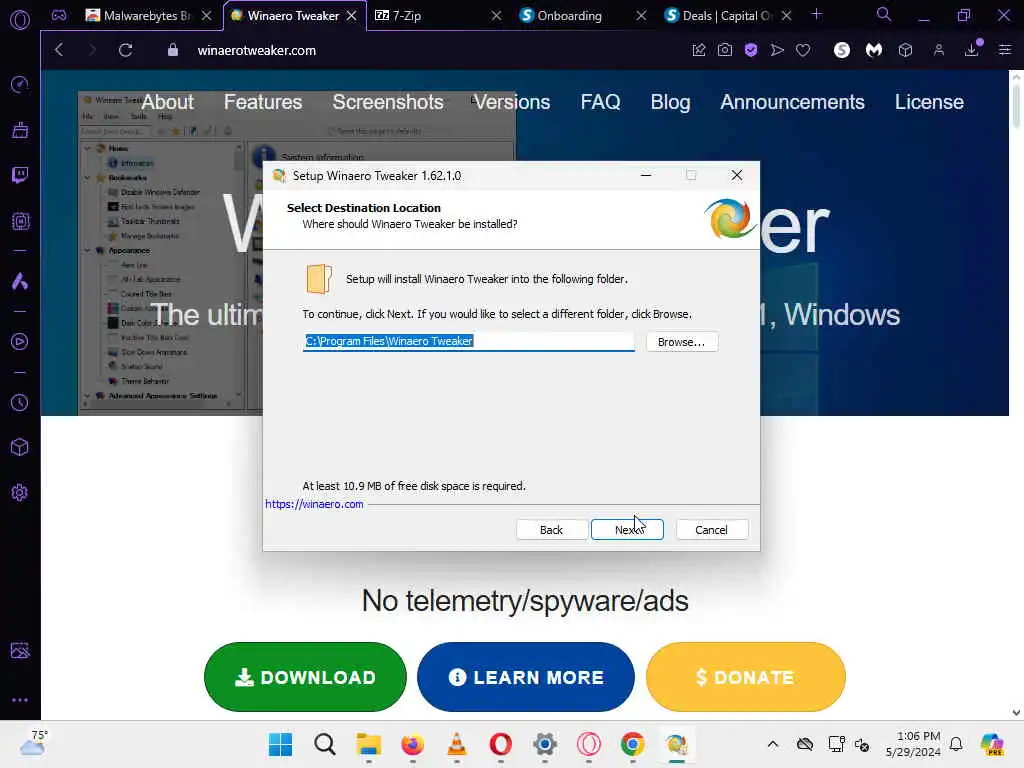Click green DOWNLOAD button
1024x768 pixels.
point(305,677)
